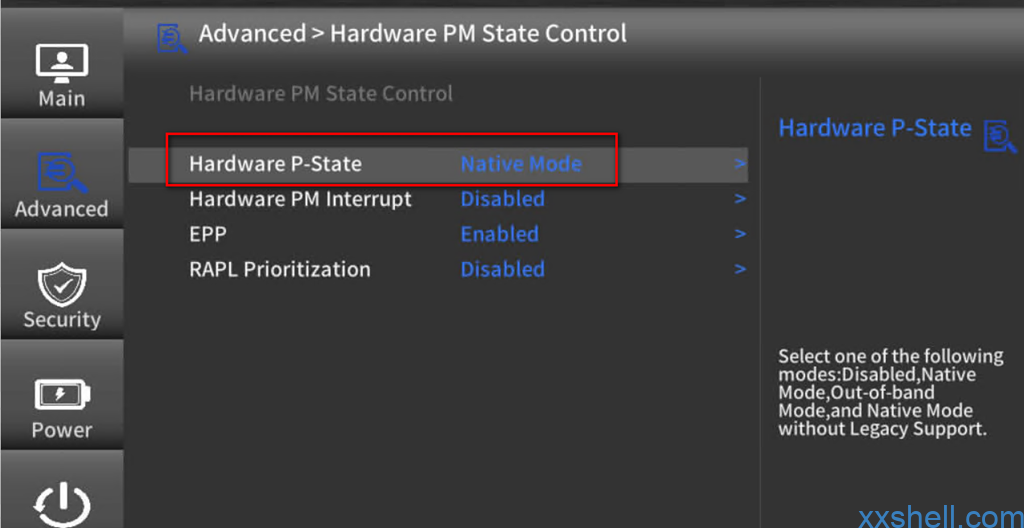Click the breadcrumb Advanced document icon
This screenshot has height=528, width=1024.
[x=172, y=37]
